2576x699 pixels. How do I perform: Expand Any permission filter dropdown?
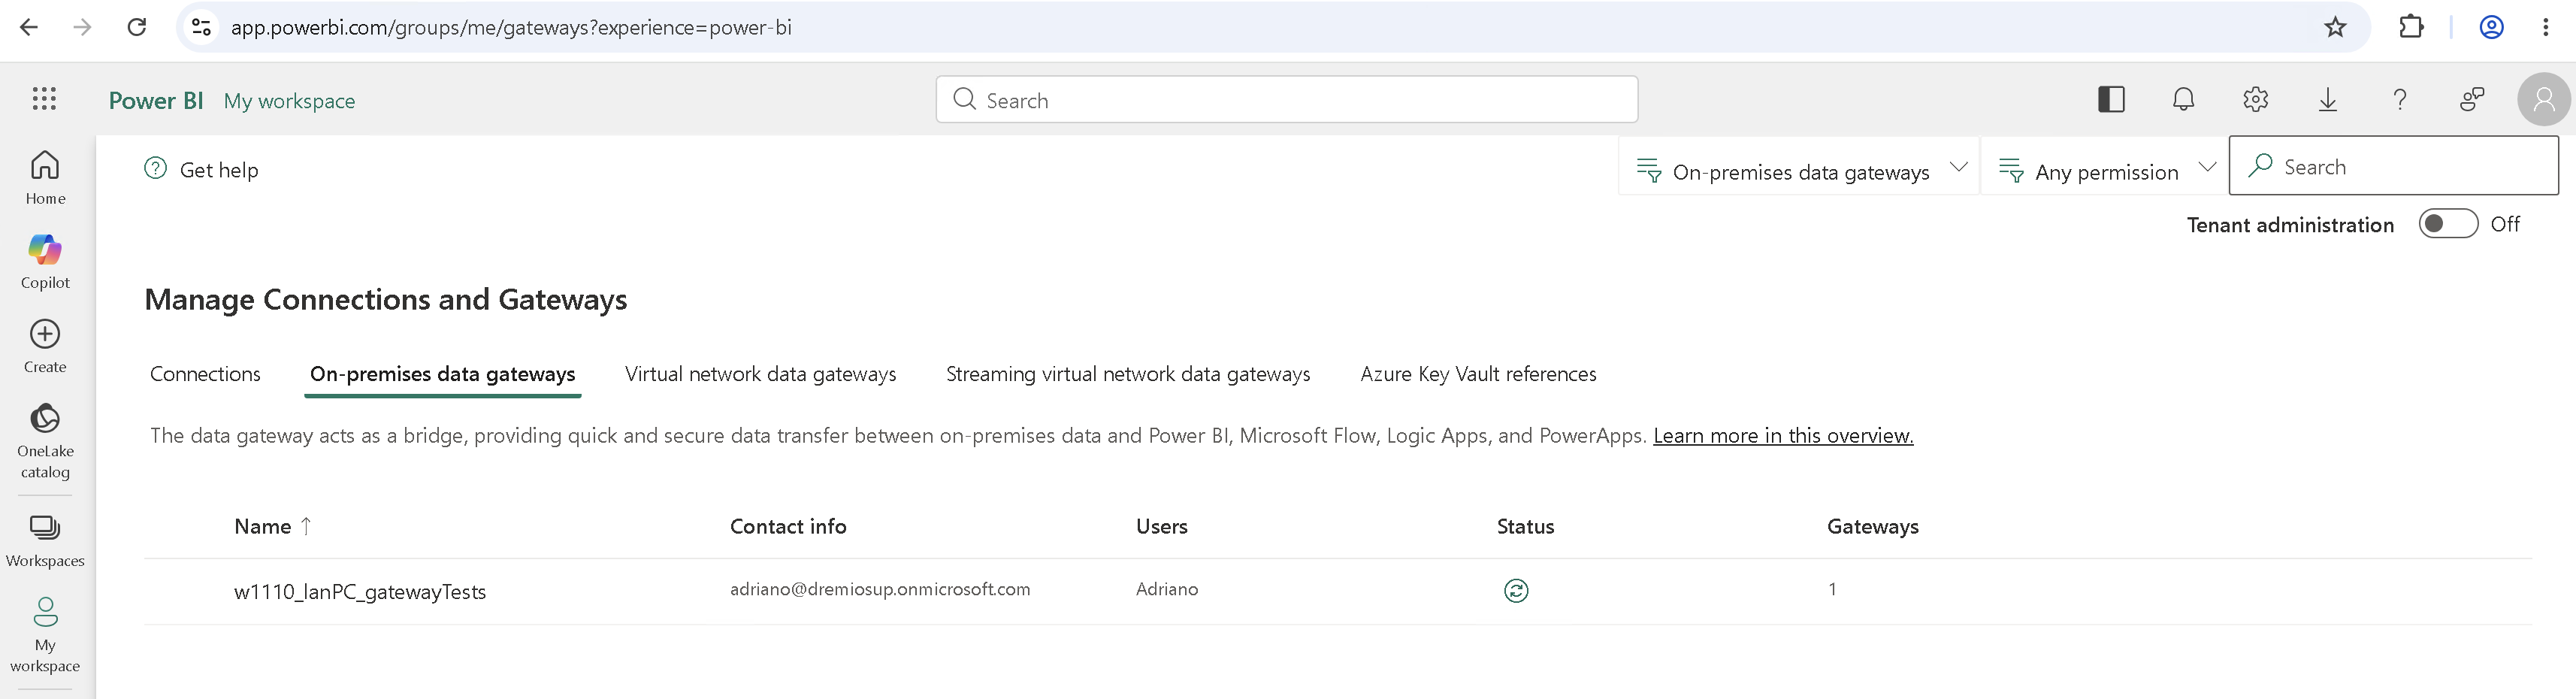click(2105, 167)
